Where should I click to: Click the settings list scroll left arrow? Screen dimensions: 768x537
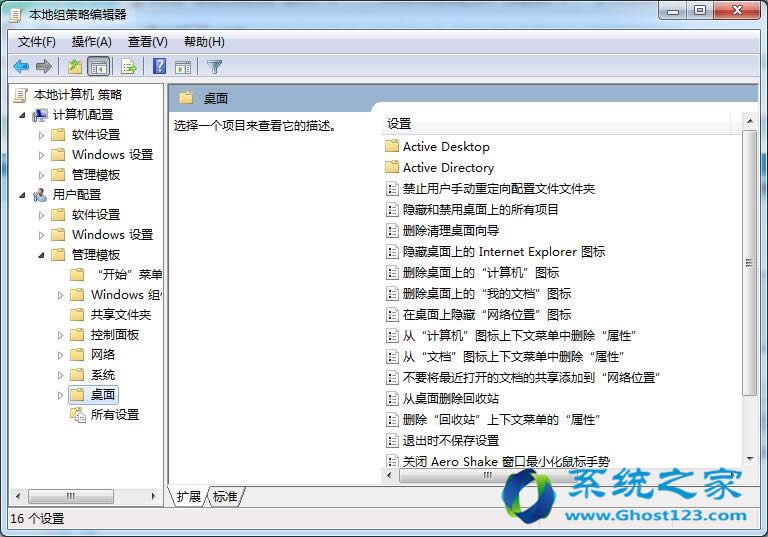pos(389,475)
